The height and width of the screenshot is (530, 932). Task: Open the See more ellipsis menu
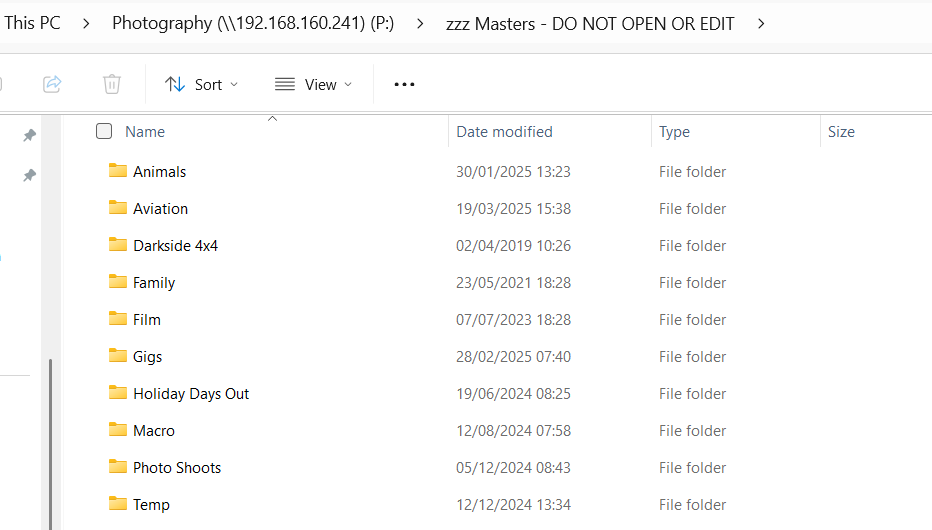click(x=404, y=84)
